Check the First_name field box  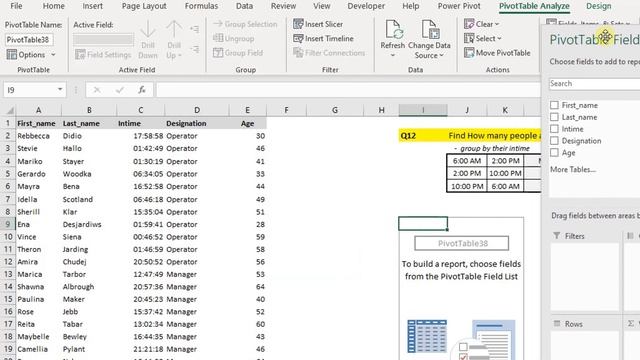pyautogui.click(x=554, y=105)
